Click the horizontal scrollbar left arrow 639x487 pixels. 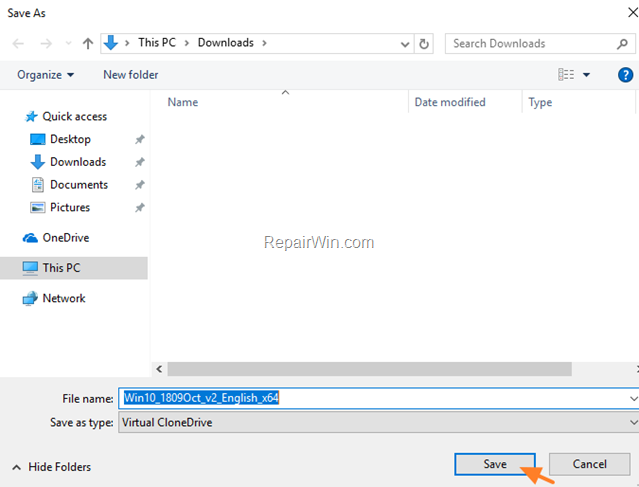[x=159, y=369]
